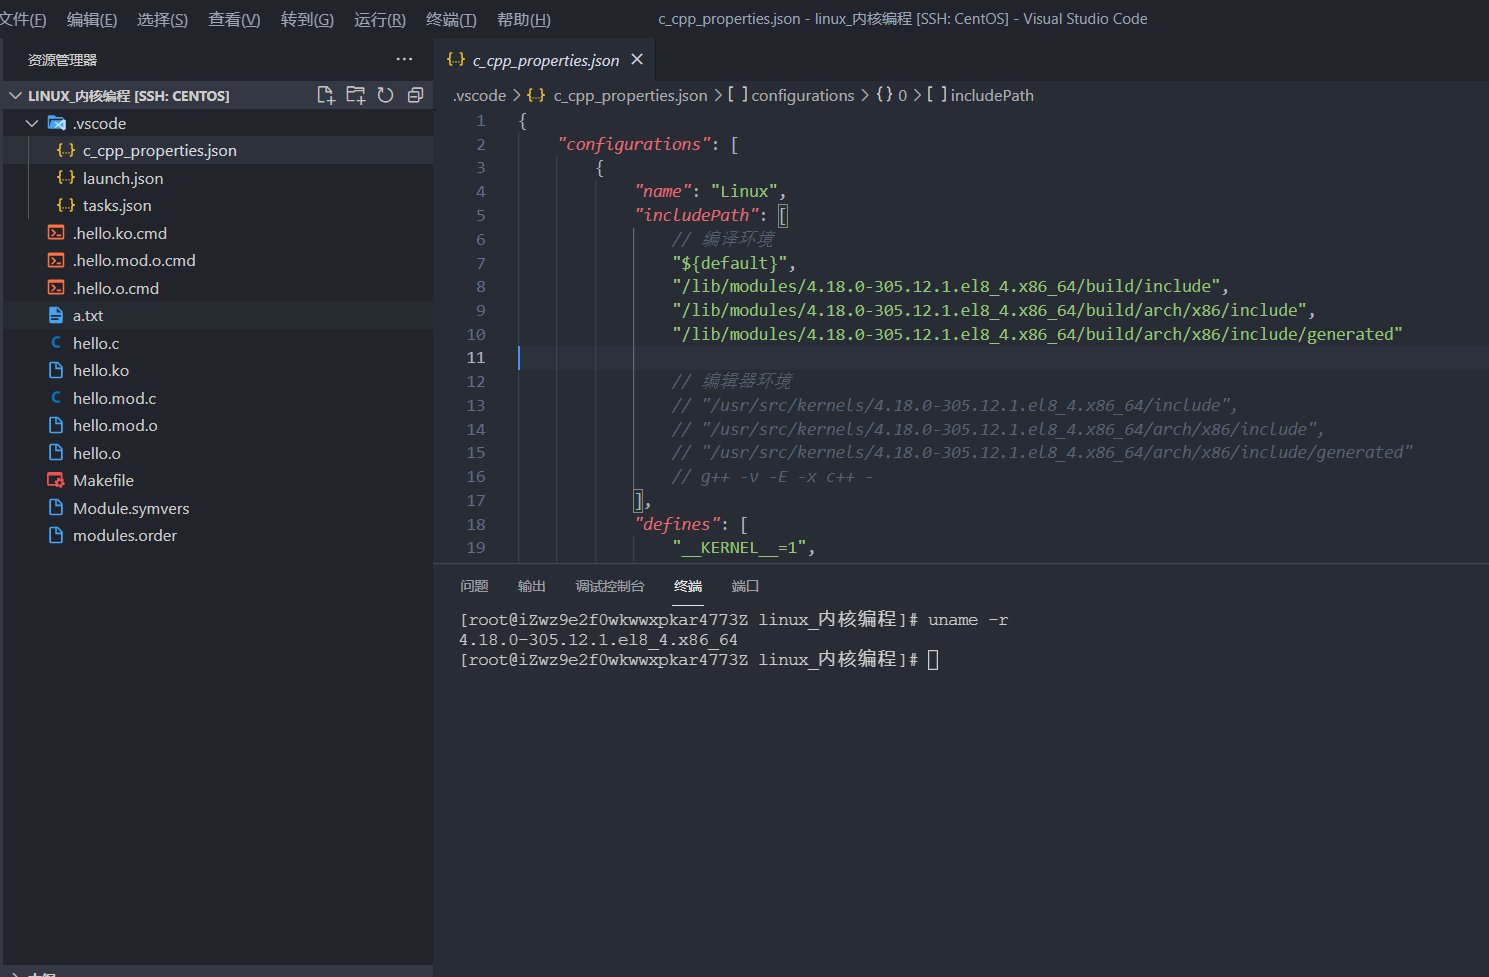Click the 编辑器环境 comment on line 12

pos(733,381)
